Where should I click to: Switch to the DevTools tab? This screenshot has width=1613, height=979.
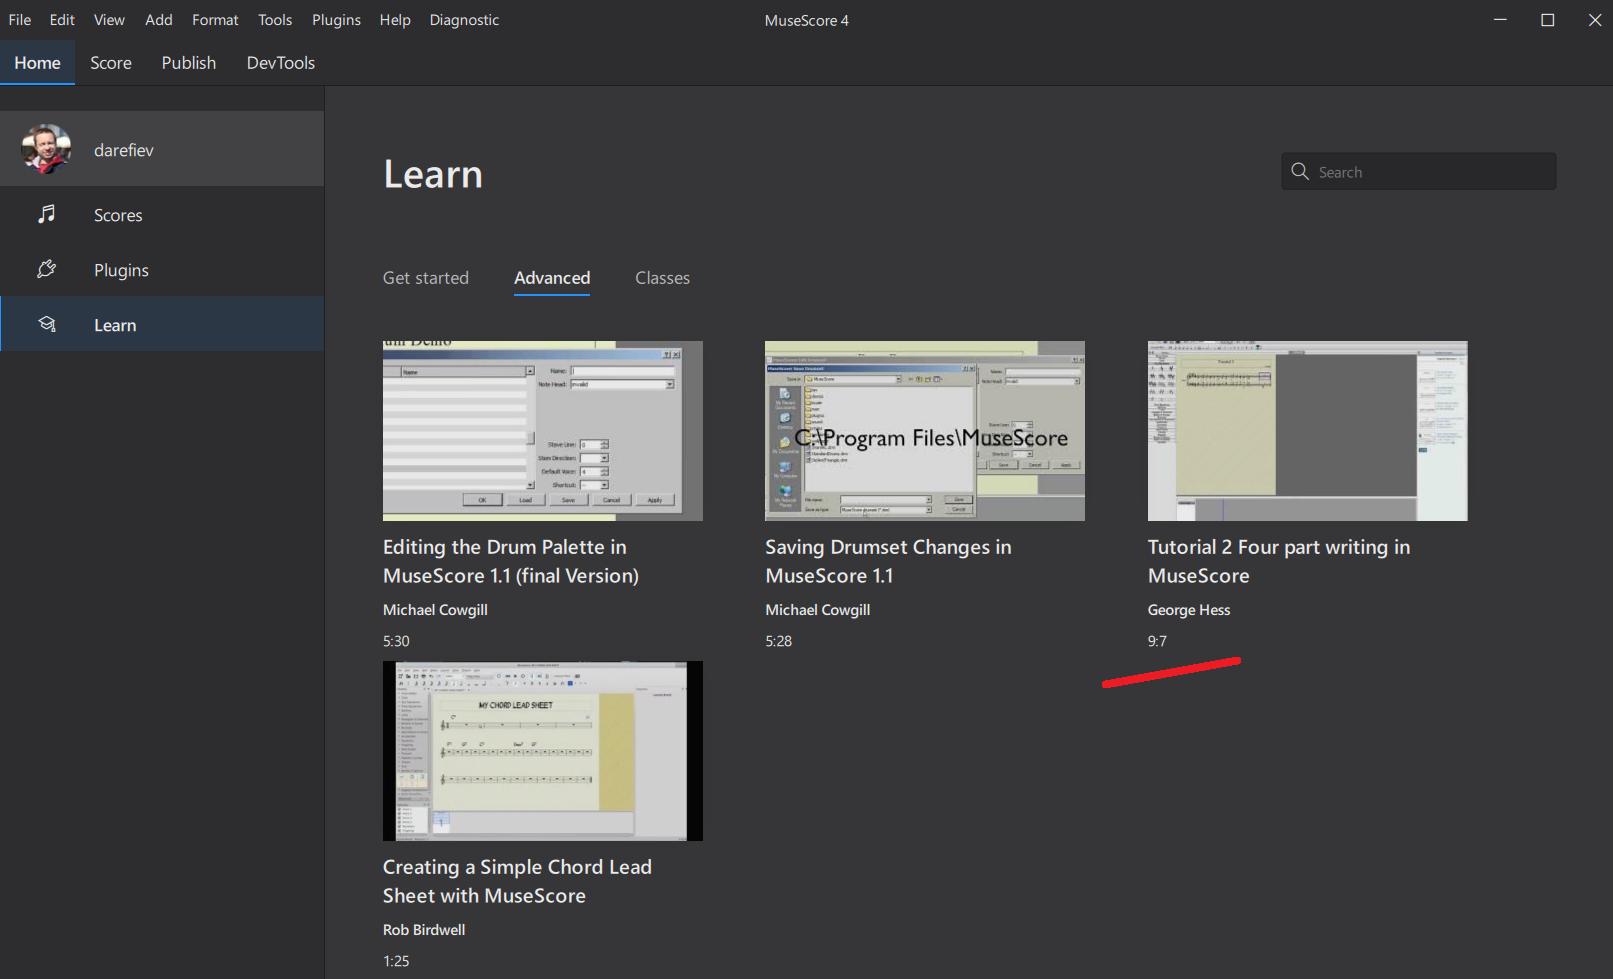click(x=280, y=62)
